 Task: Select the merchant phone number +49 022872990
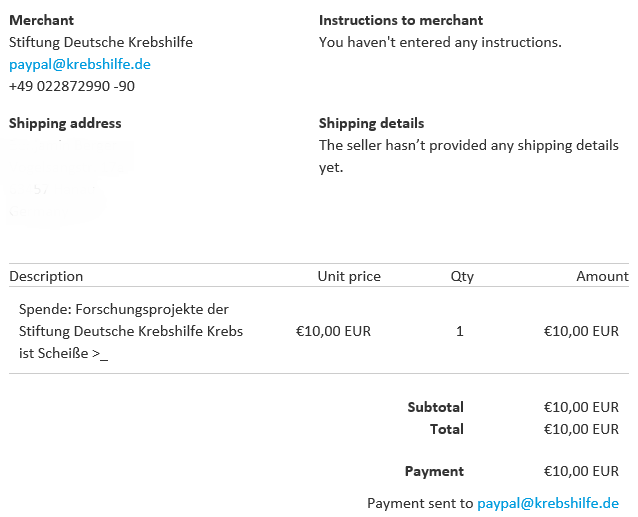click(72, 86)
